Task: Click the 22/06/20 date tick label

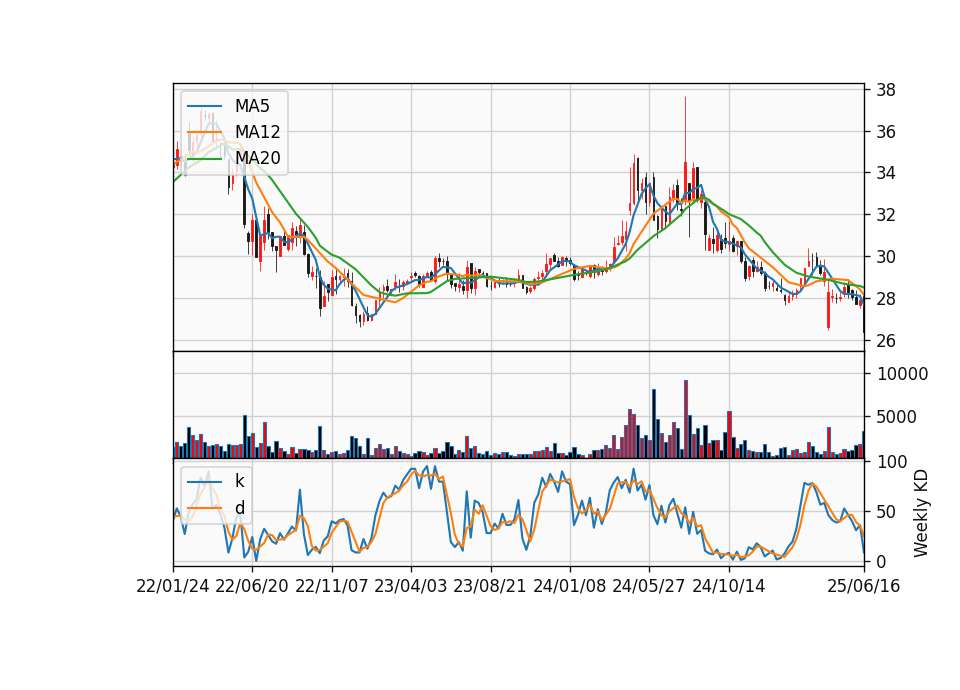Action: tap(252, 586)
